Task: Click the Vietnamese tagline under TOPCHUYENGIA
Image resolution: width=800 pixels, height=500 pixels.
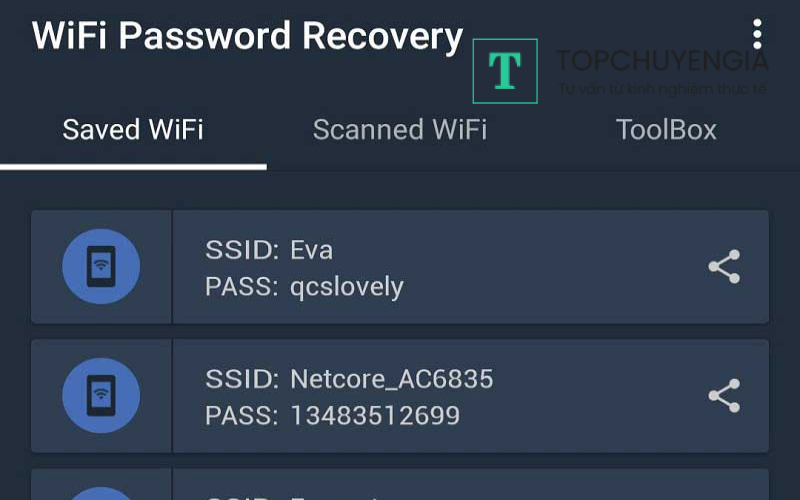Action: pos(662,89)
